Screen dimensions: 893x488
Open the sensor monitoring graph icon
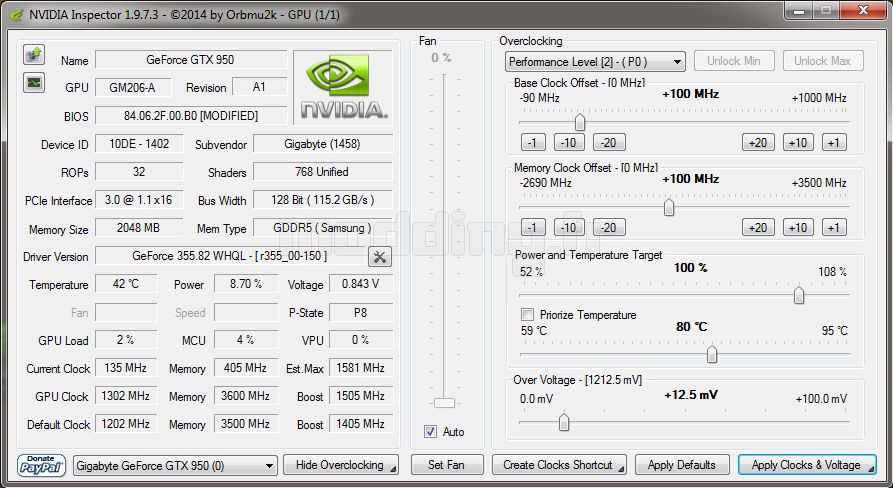tap(34, 83)
